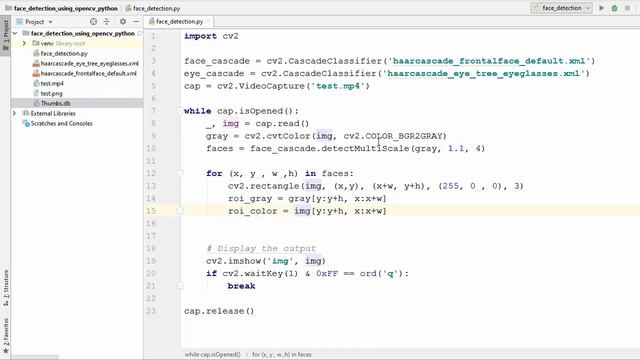Click 'haarcascade_frontalface_default.xml' string in code

(x=489, y=61)
